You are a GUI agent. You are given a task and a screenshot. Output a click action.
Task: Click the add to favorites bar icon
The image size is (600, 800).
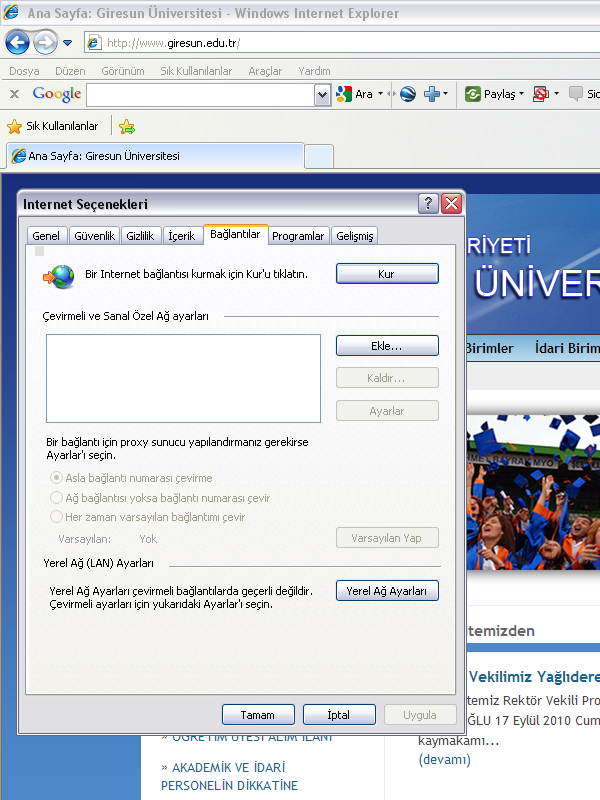127,126
